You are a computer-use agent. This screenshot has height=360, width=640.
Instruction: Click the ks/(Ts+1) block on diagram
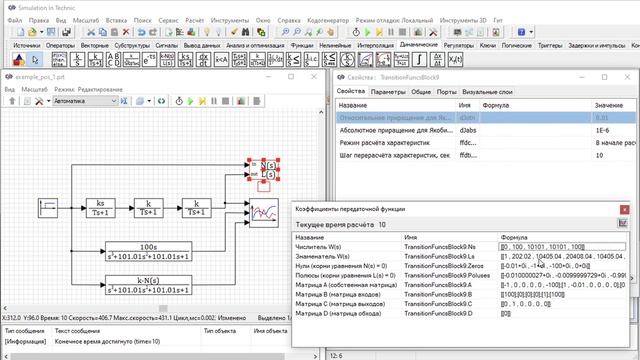click(100, 208)
